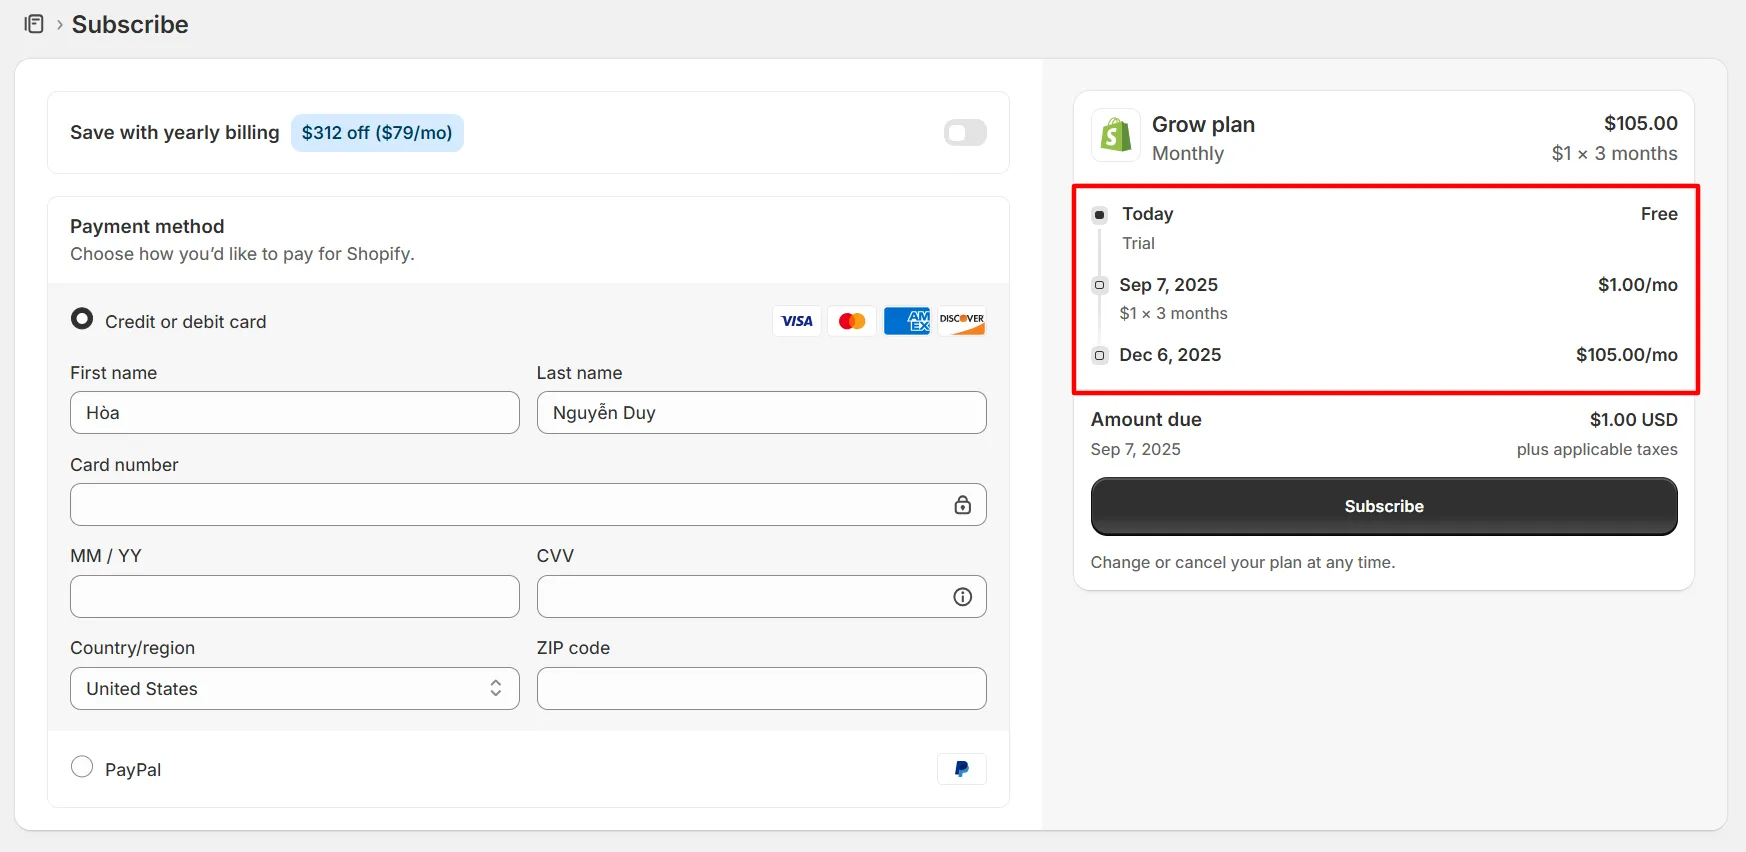The height and width of the screenshot is (852, 1746).
Task: Click the Shopify bag logo icon
Action: (x=1116, y=135)
